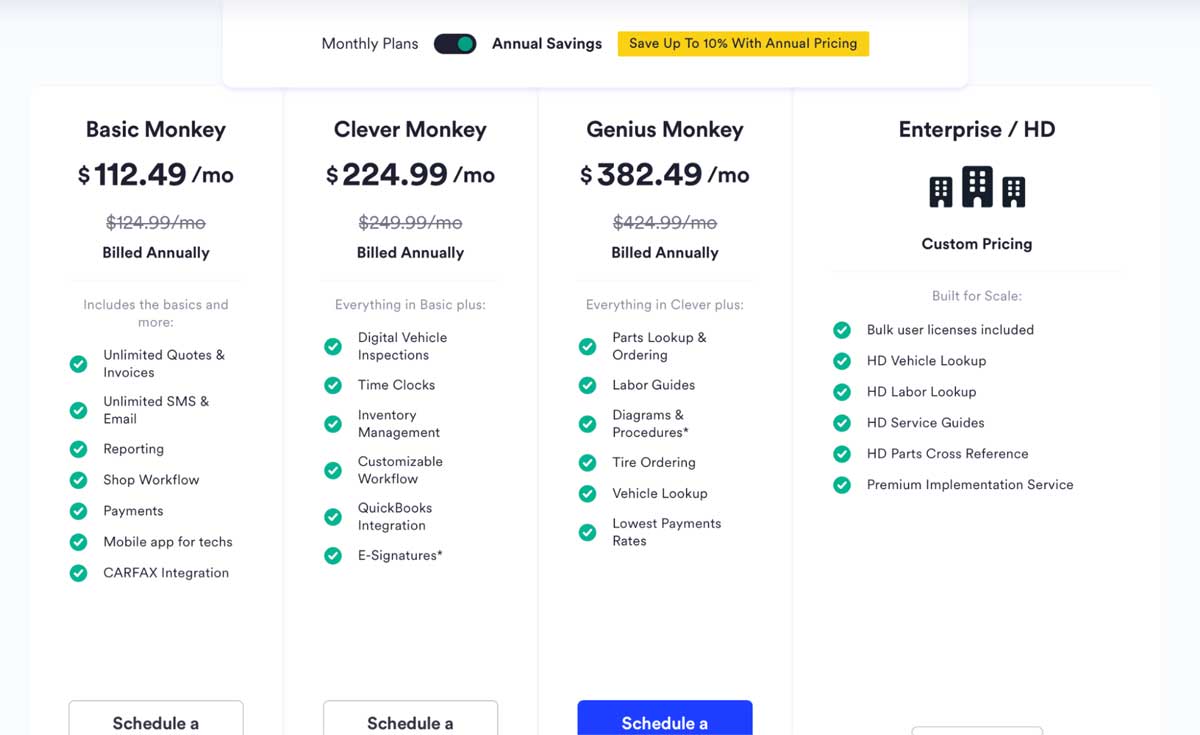
Task: Click the checkmark icon beside Unlimited Quotes & Invoices
Action: point(78,364)
